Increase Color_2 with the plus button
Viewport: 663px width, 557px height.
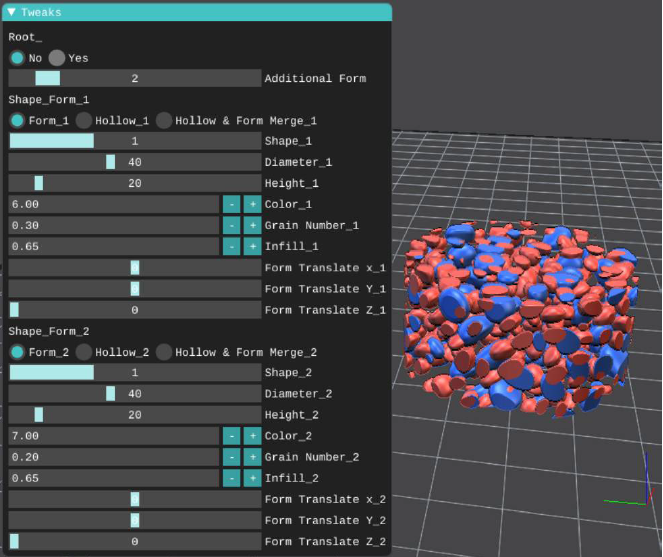click(x=252, y=436)
